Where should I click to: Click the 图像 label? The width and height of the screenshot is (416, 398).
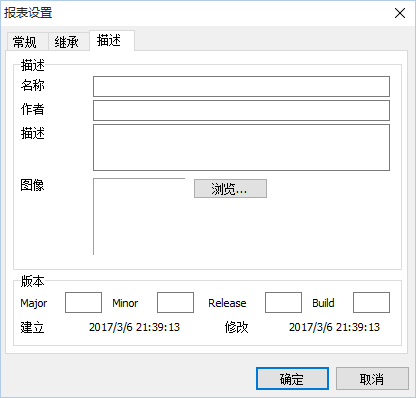point(32,185)
